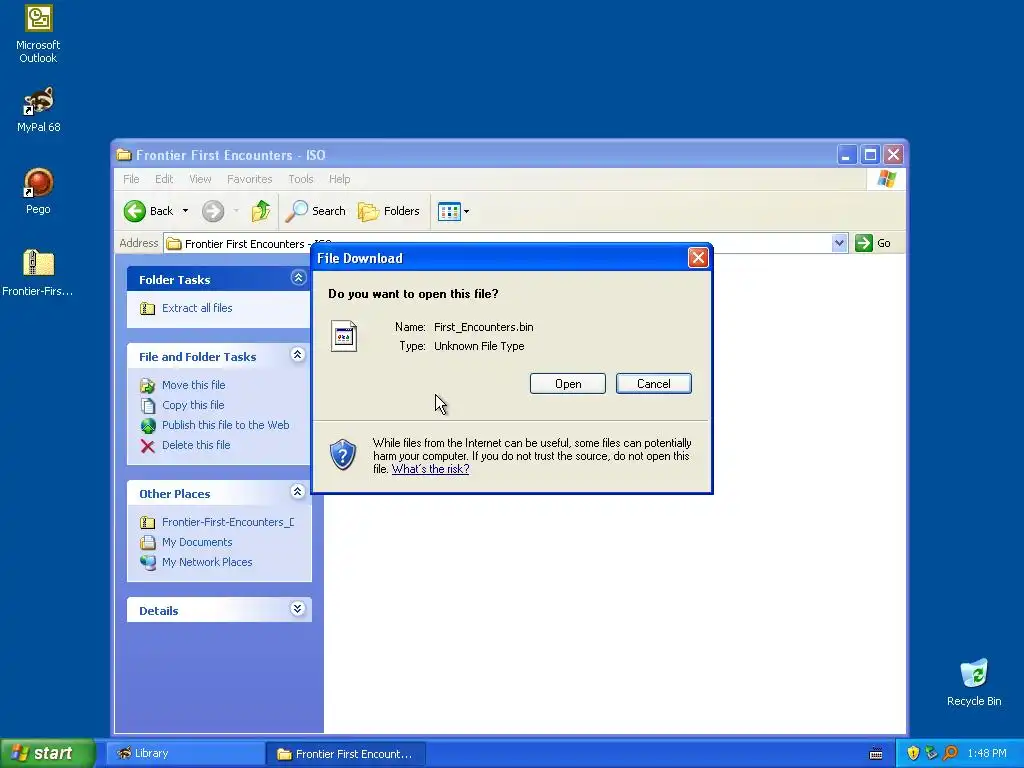Click the blue shield question icon
The image size is (1024, 768).
(343, 454)
